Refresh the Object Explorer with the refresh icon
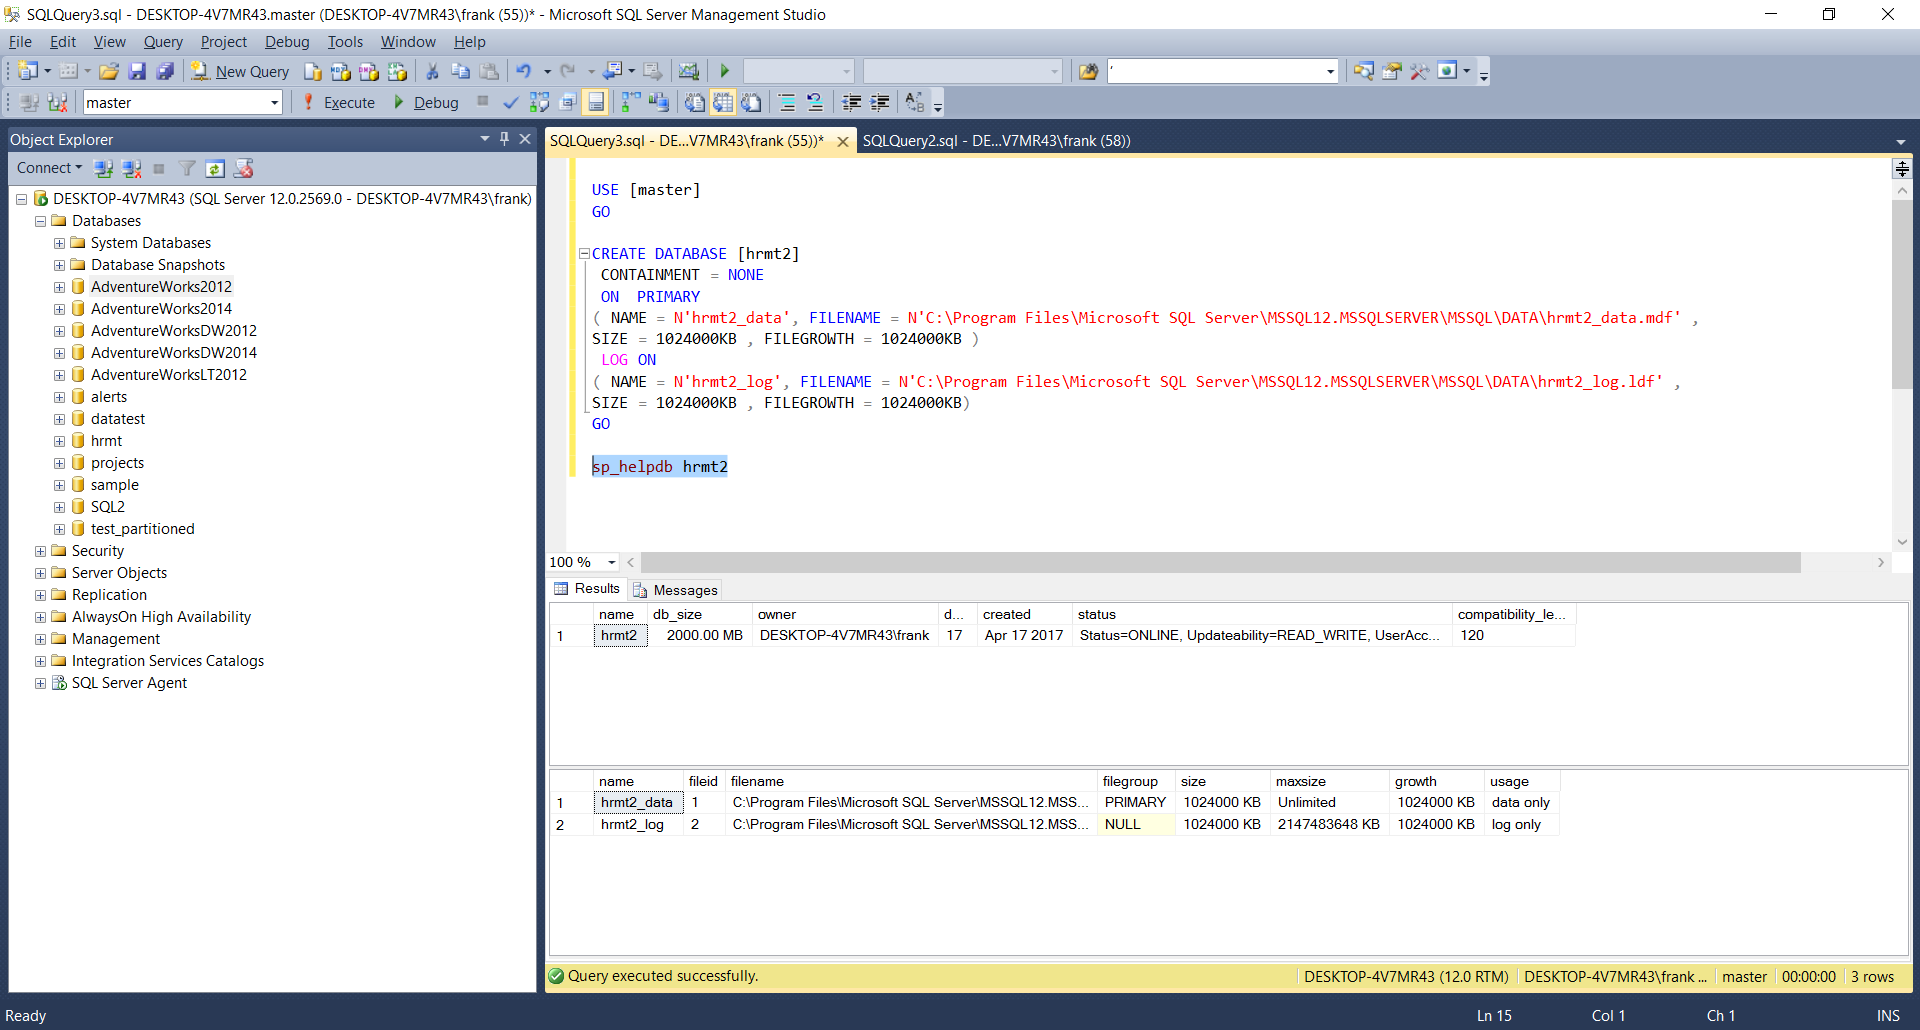 (x=215, y=168)
